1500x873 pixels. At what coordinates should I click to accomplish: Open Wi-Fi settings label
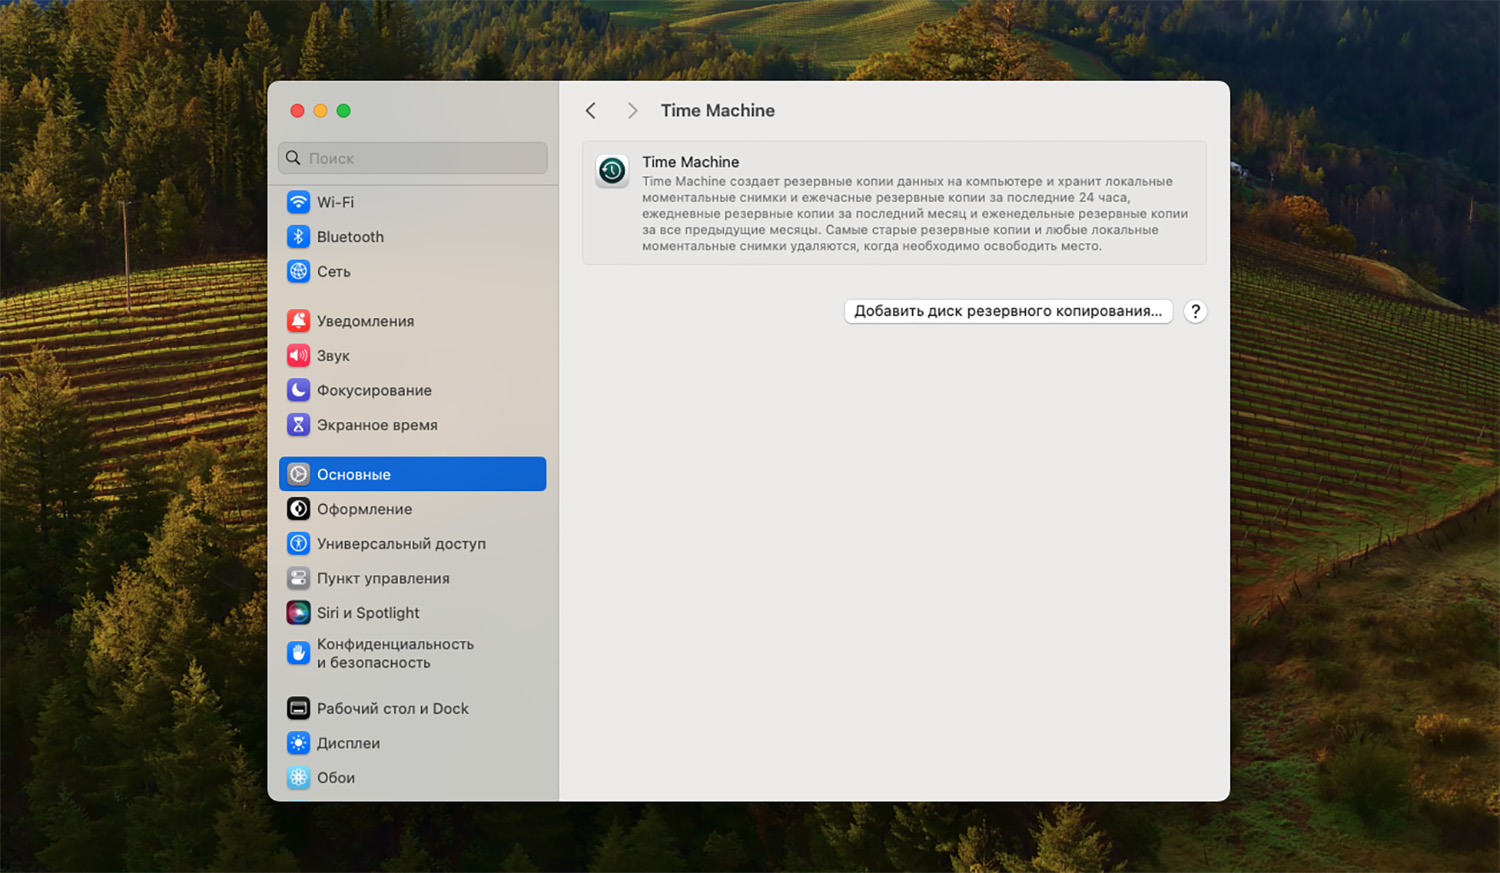335,202
